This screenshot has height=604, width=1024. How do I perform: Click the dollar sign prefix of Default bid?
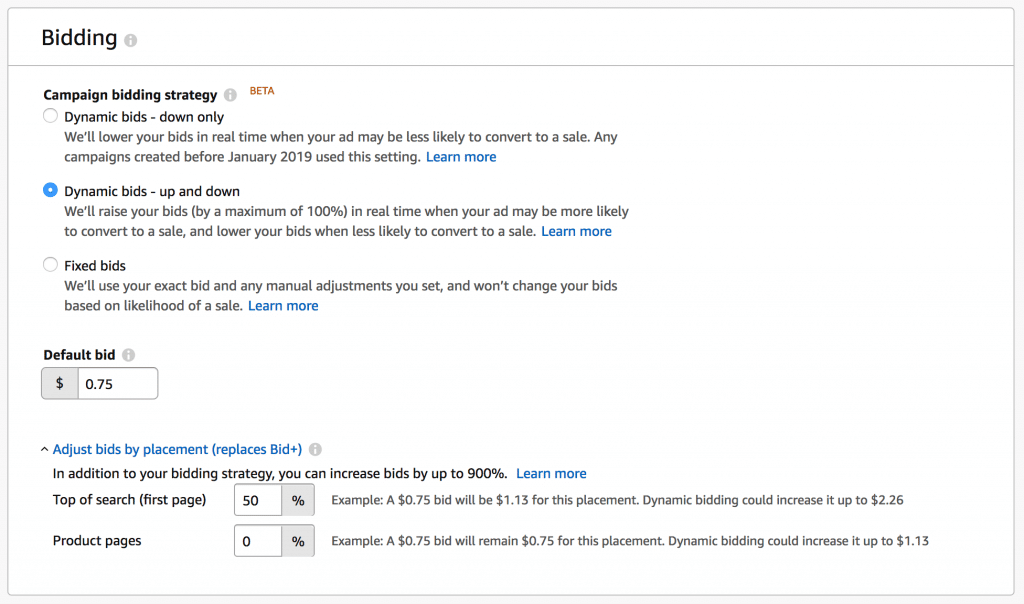click(60, 384)
